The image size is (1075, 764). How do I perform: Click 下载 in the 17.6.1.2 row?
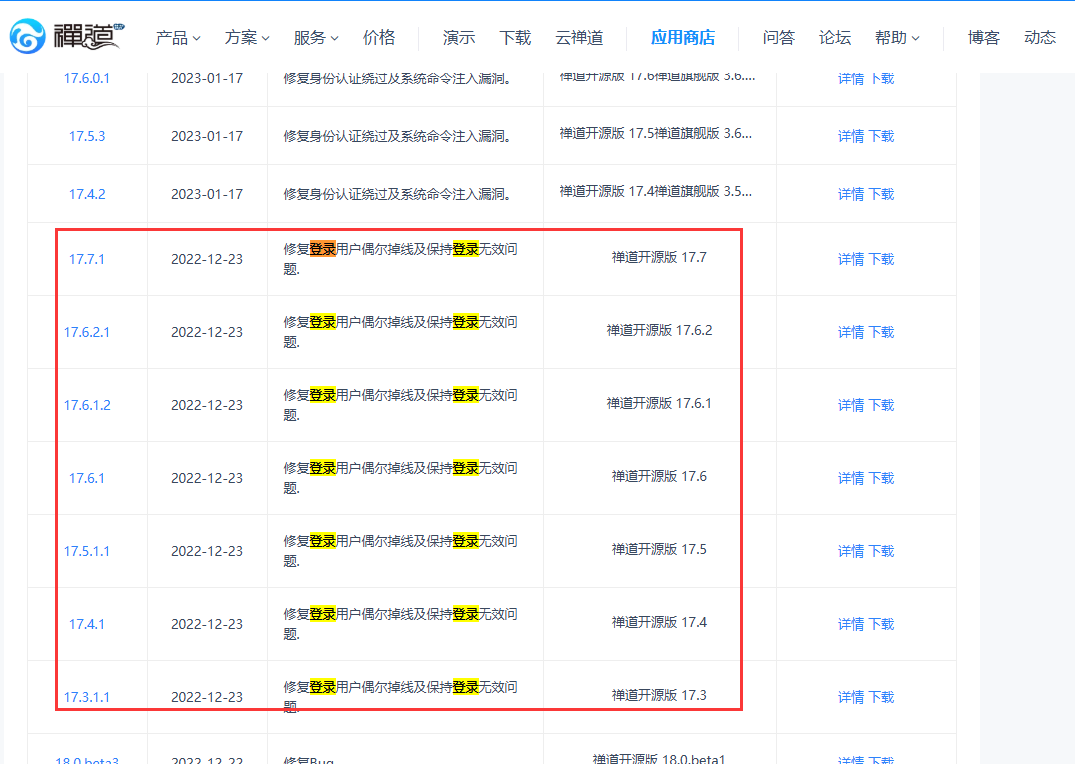[x=882, y=405]
